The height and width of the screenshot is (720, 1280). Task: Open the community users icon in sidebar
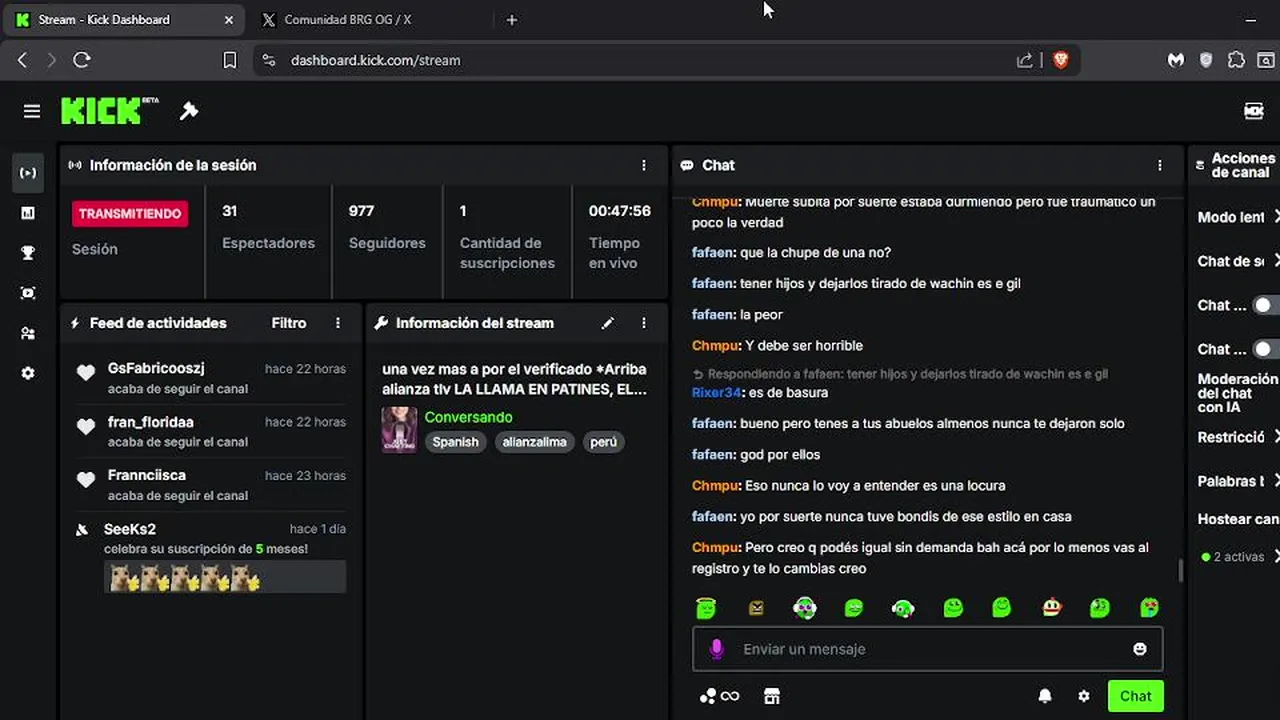[28, 333]
